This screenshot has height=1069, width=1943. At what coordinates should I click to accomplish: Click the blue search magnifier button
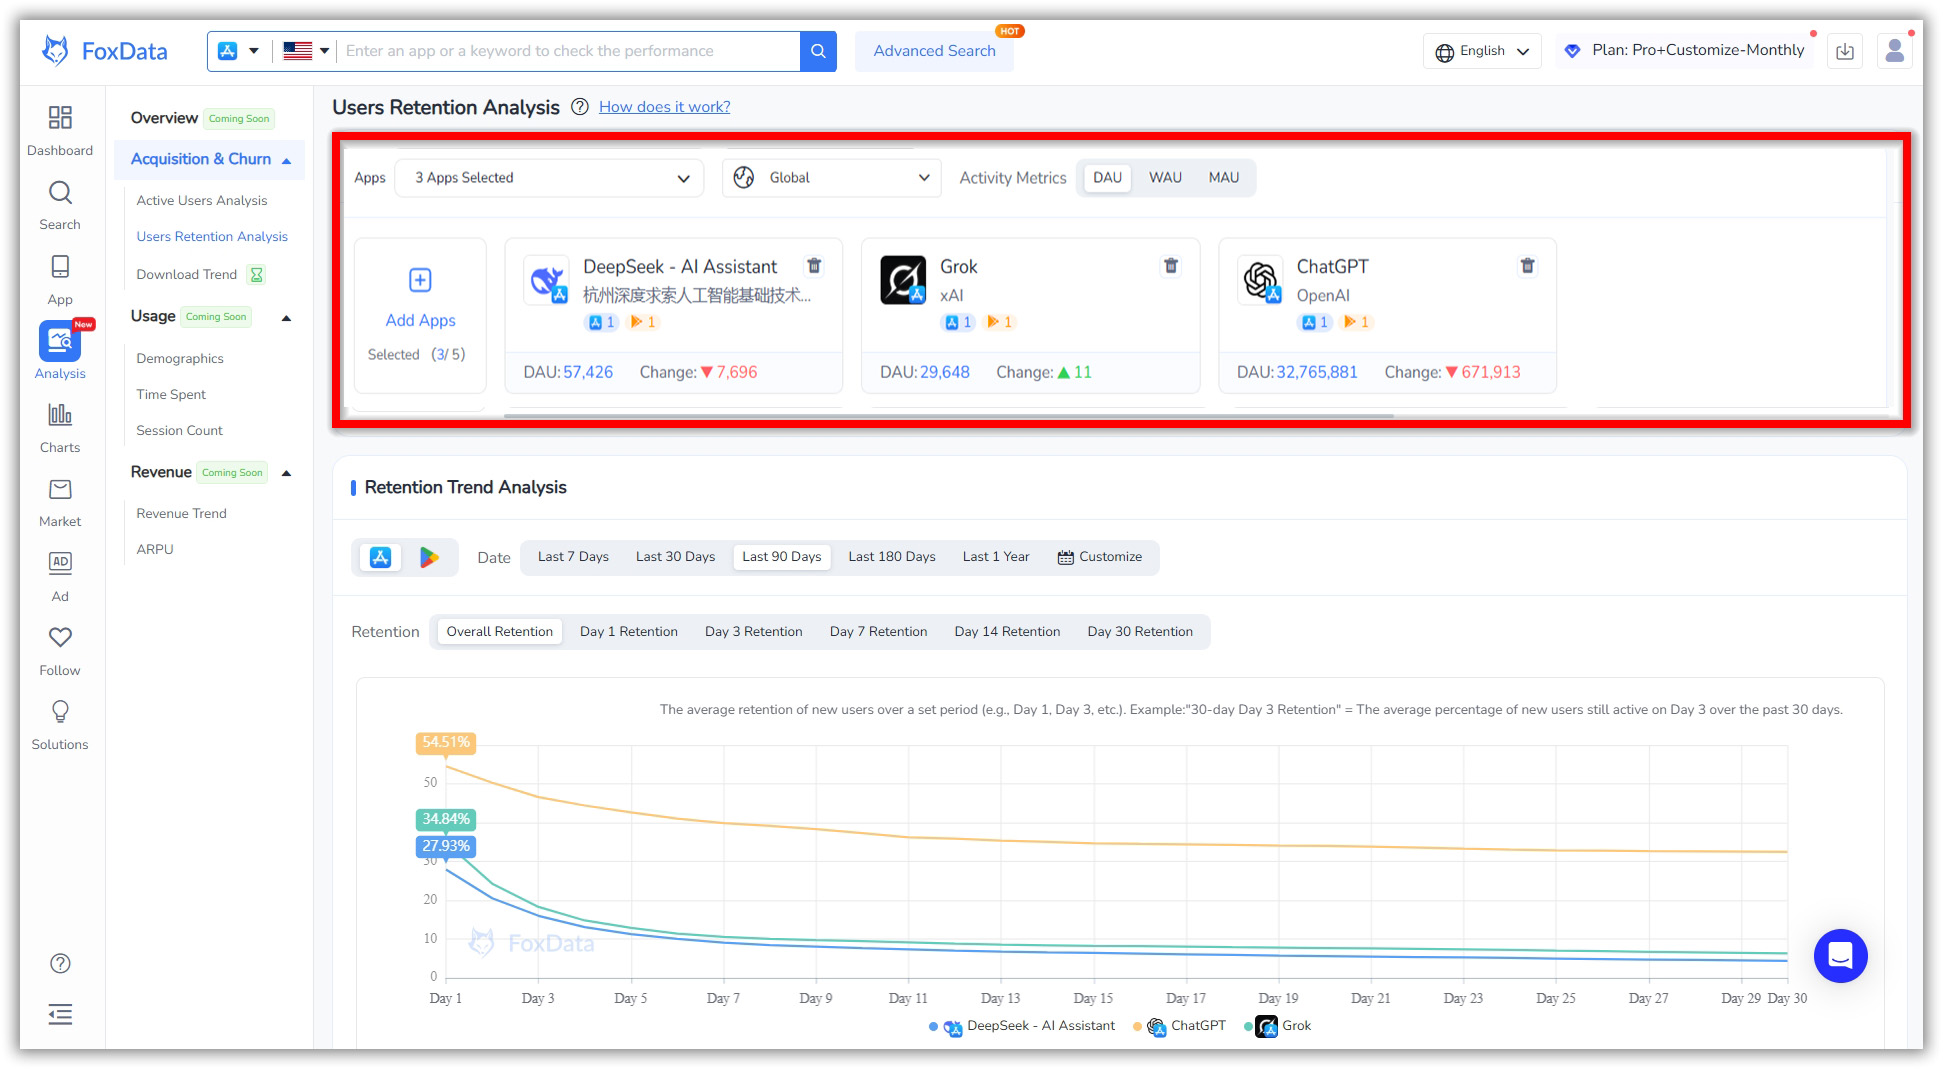pos(818,51)
